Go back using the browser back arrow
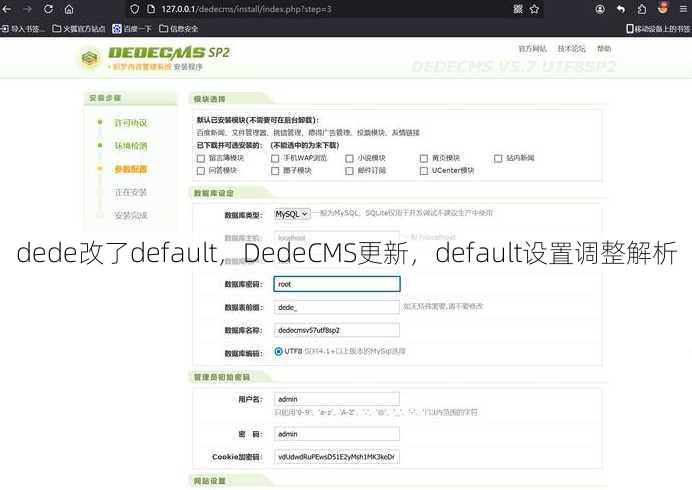Viewport: 692px width, 490px height. [7, 9]
